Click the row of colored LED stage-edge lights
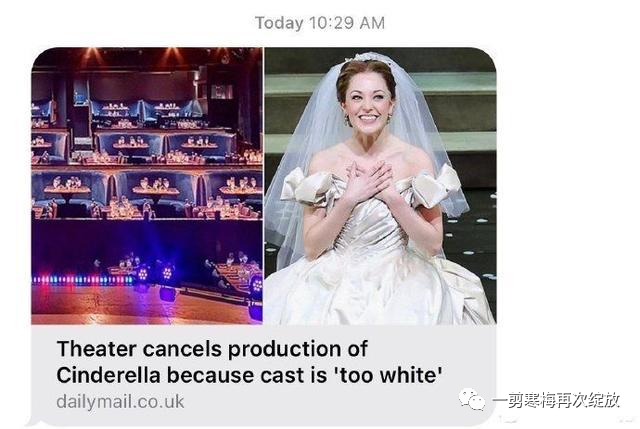640x429 pixels. [83, 280]
